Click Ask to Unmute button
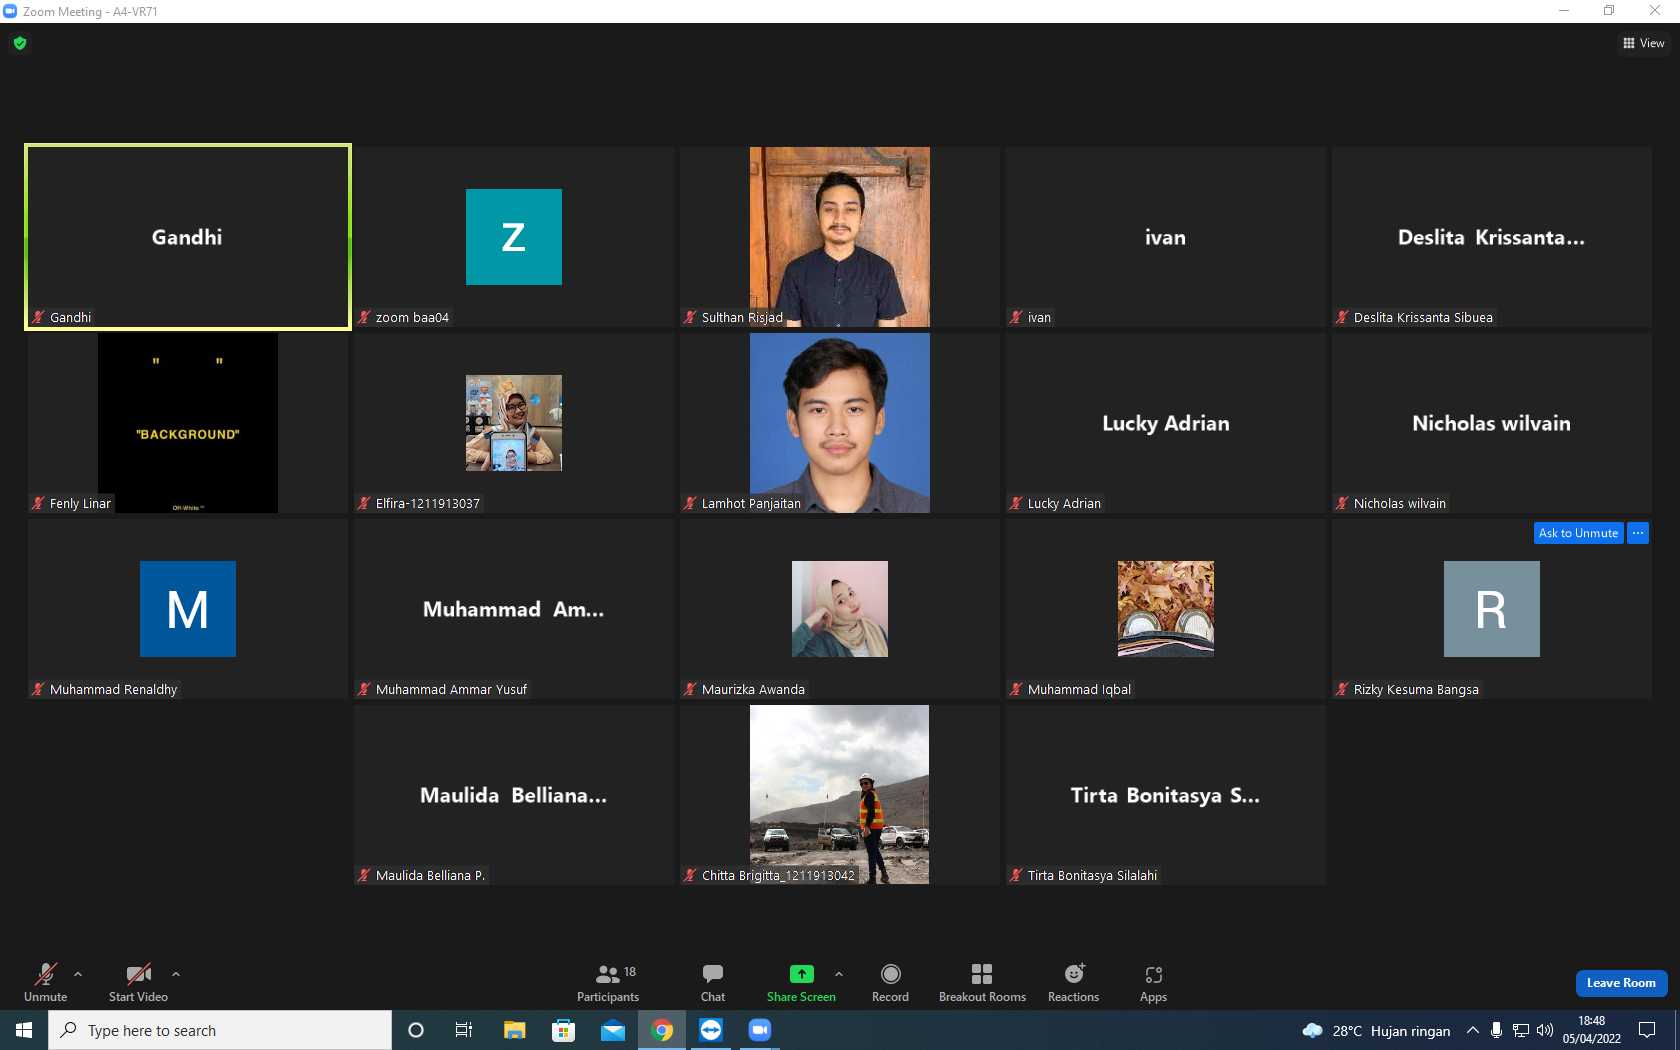 (1578, 533)
